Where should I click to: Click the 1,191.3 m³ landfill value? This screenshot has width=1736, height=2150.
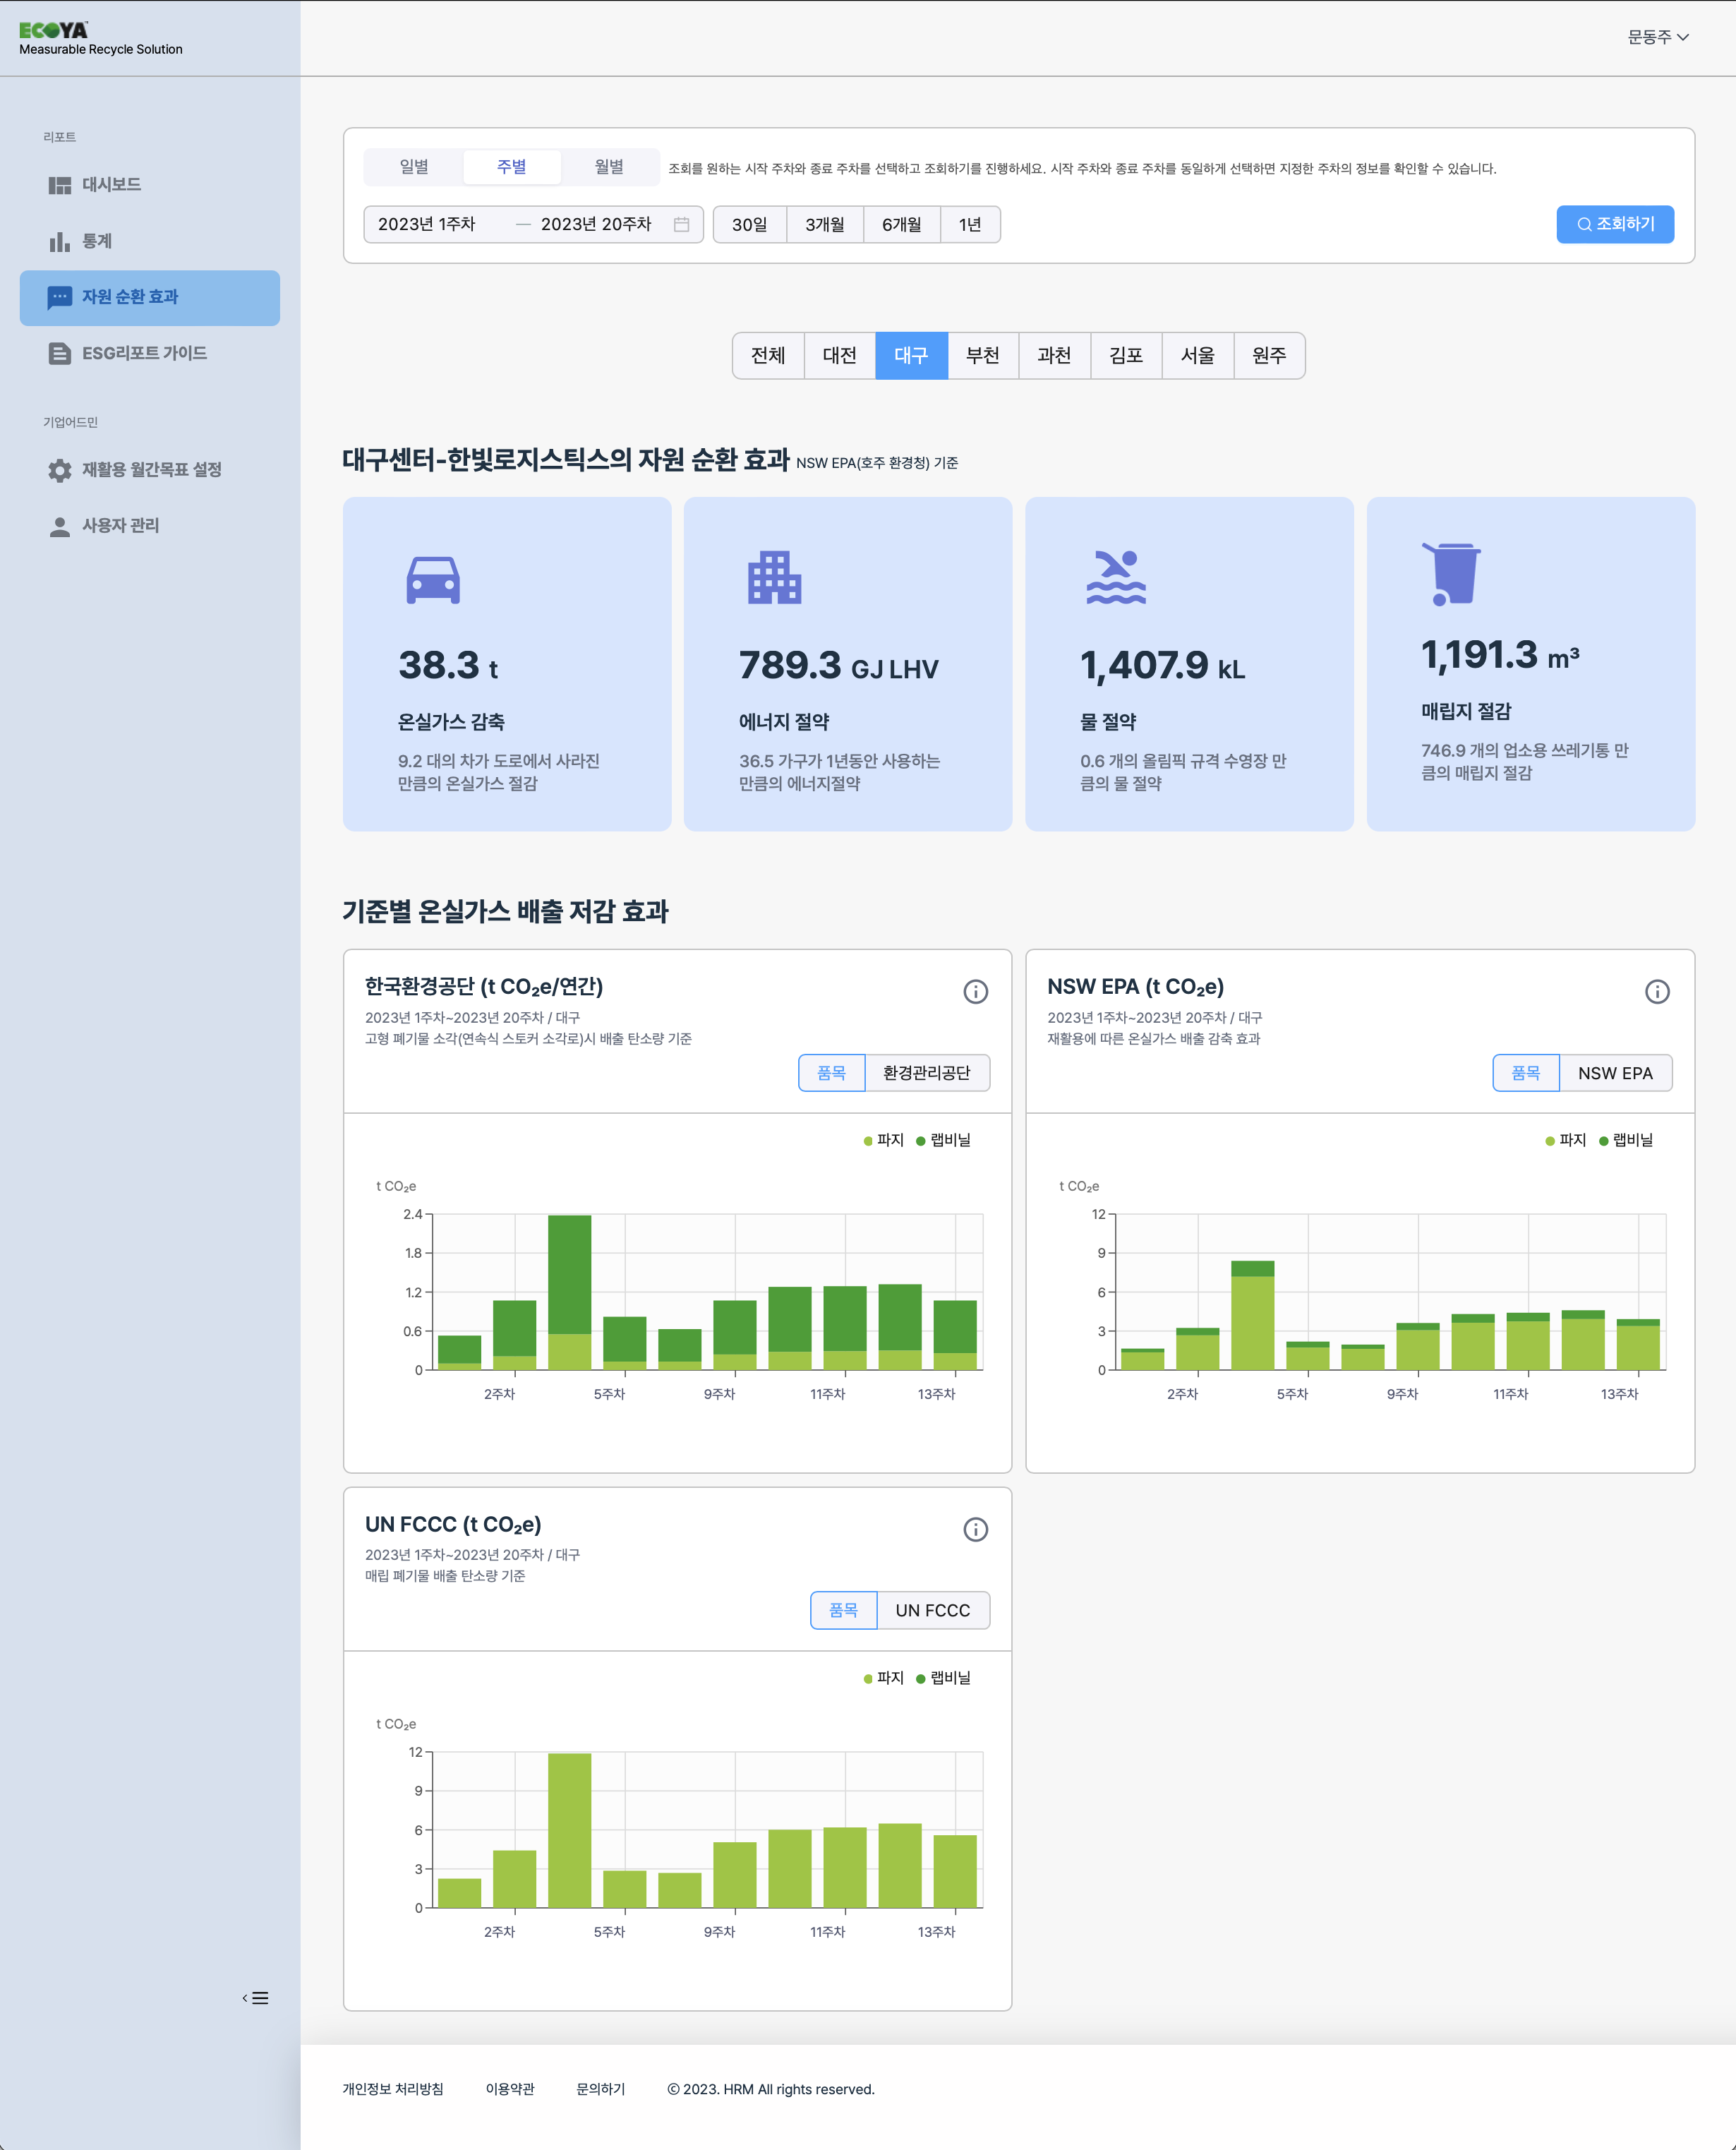click(x=1500, y=656)
